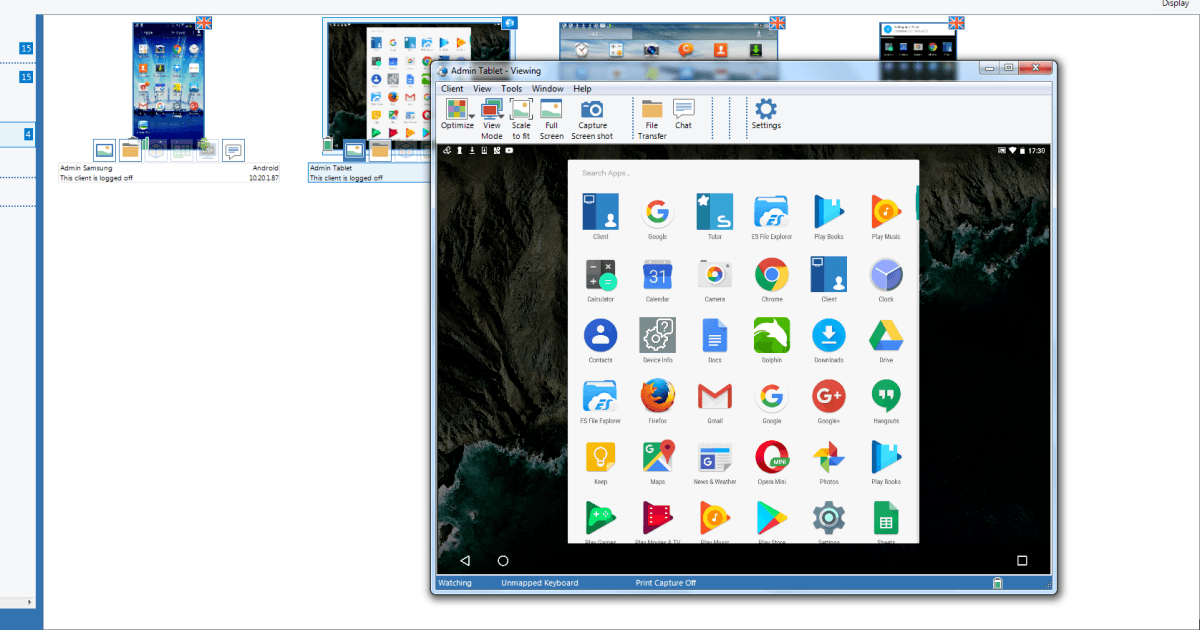Click the Optimize color grid button

pos(457,108)
